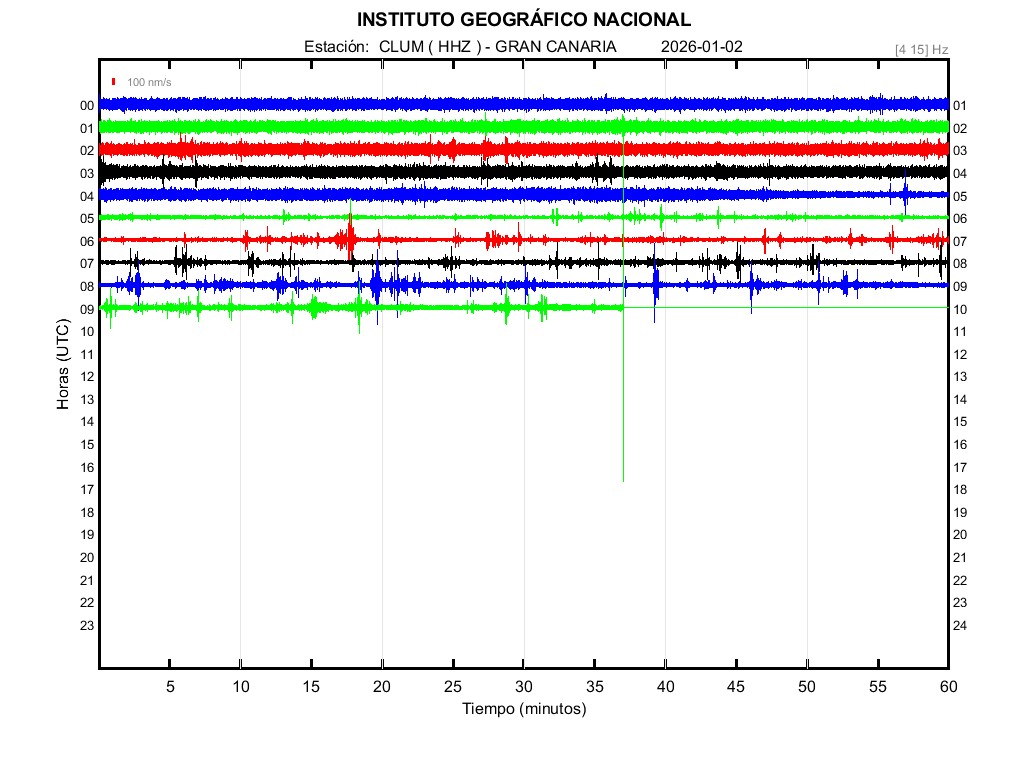Click the 09 hour label on left axis
The image size is (1024, 768).
(x=87, y=309)
